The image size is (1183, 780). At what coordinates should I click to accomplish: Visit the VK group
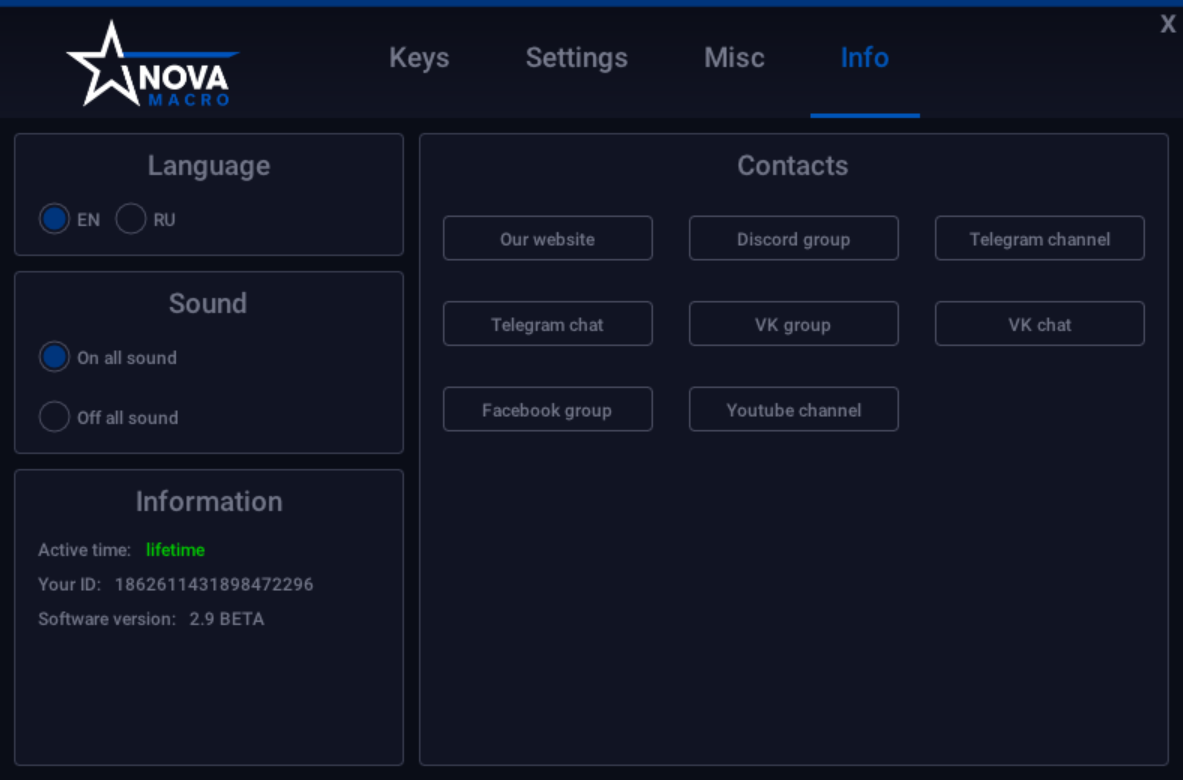click(x=793, y=324)
